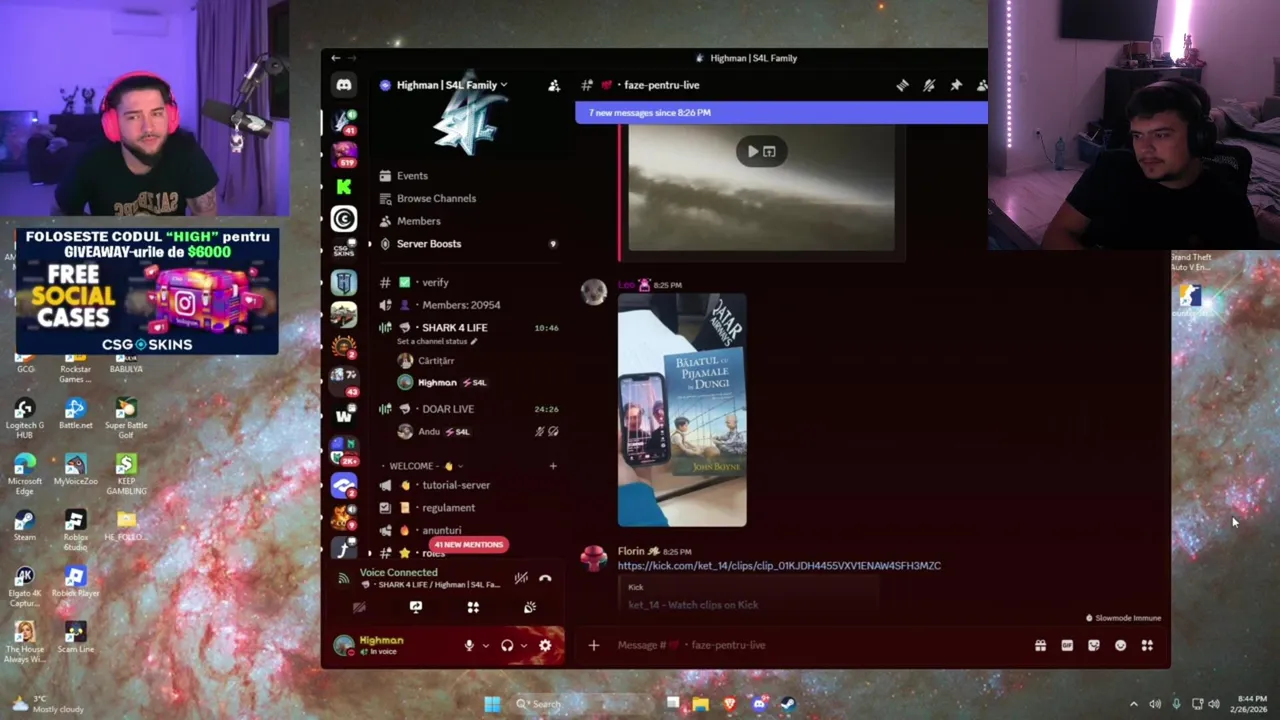Disconnect from voice with hang-up icon

(545, 578)
